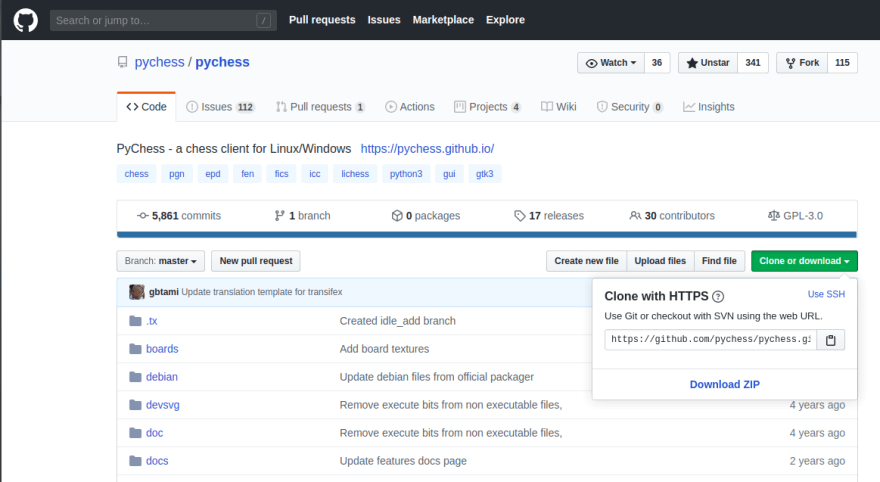This screenshot has width=880, height=482.
Task: Open the Insights tab
Action: [708, 107]
